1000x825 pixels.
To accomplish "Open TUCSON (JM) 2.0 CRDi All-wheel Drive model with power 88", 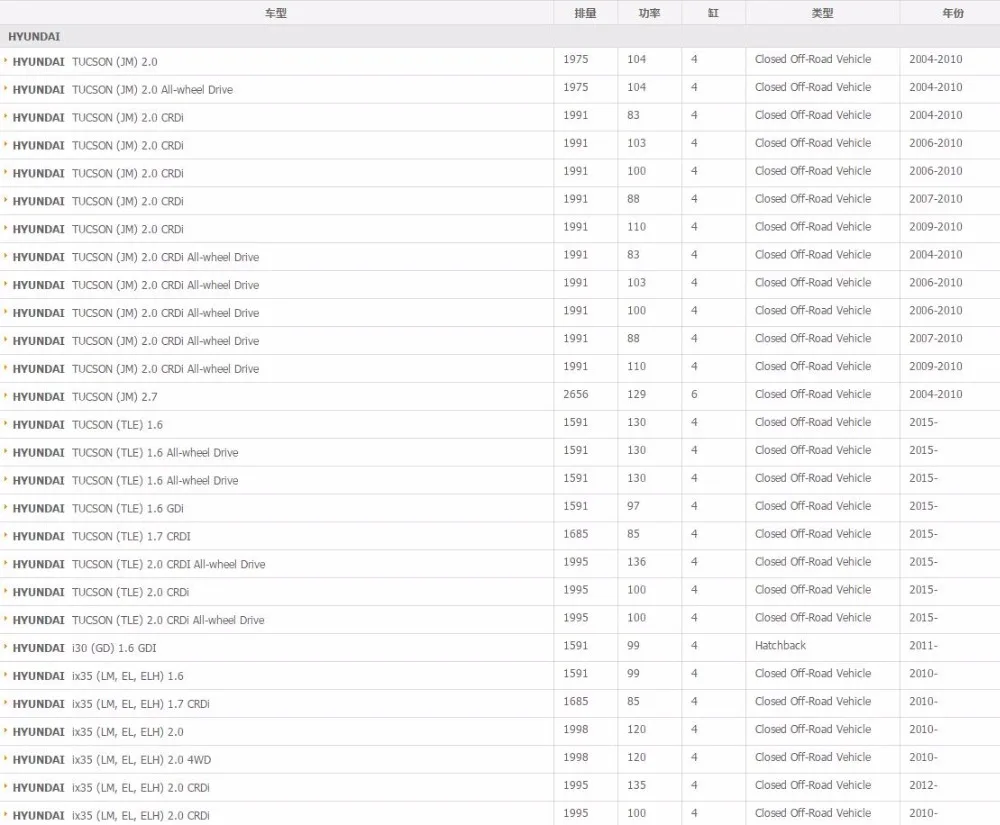I will [136, 341].
